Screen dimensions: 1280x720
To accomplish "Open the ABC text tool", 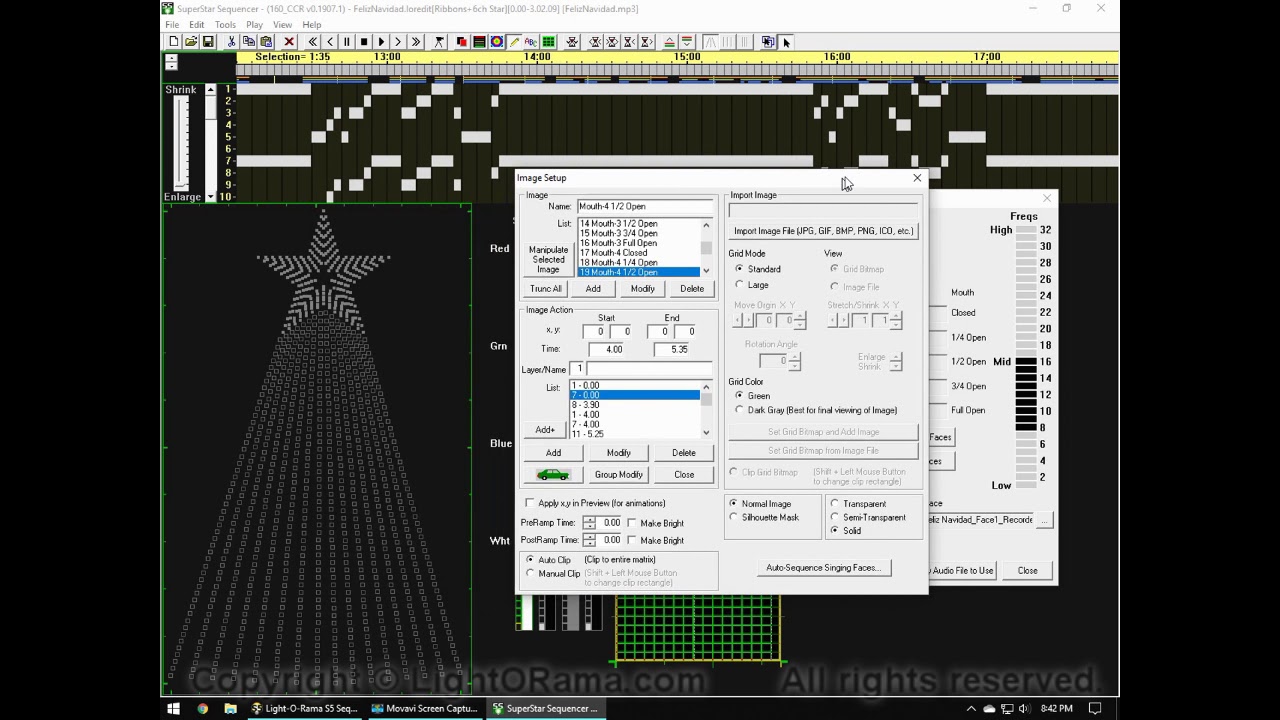I will point(531,42).
